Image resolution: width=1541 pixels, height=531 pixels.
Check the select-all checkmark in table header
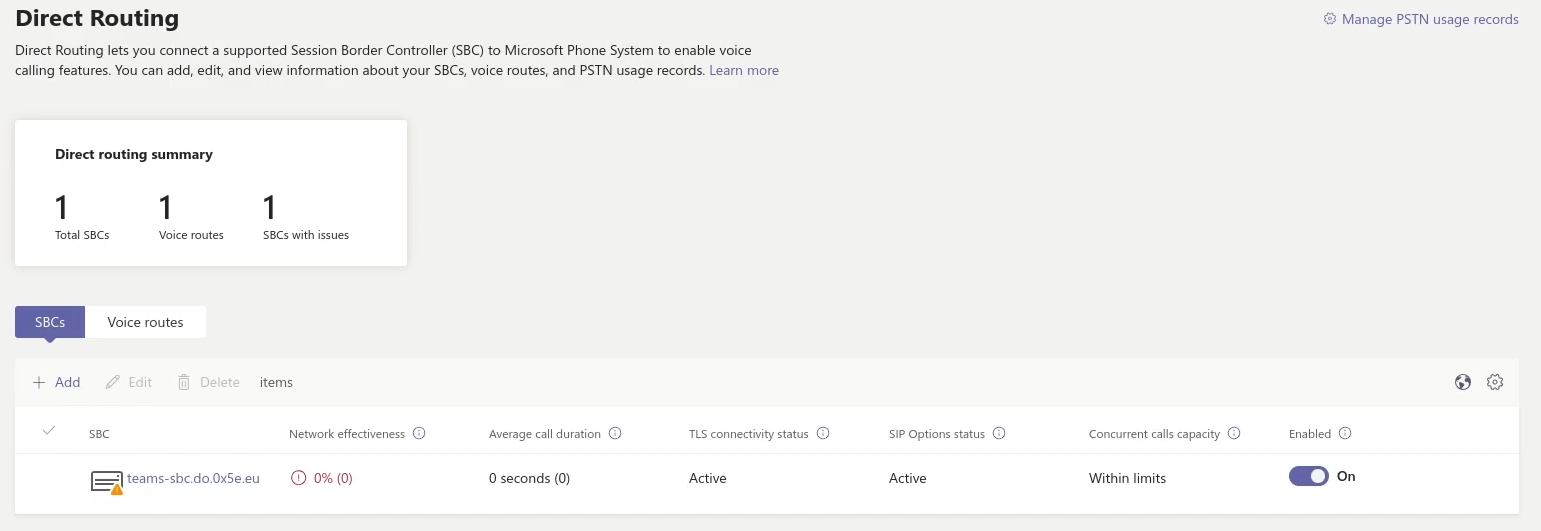pyautogui.click(x=49, y=431)
